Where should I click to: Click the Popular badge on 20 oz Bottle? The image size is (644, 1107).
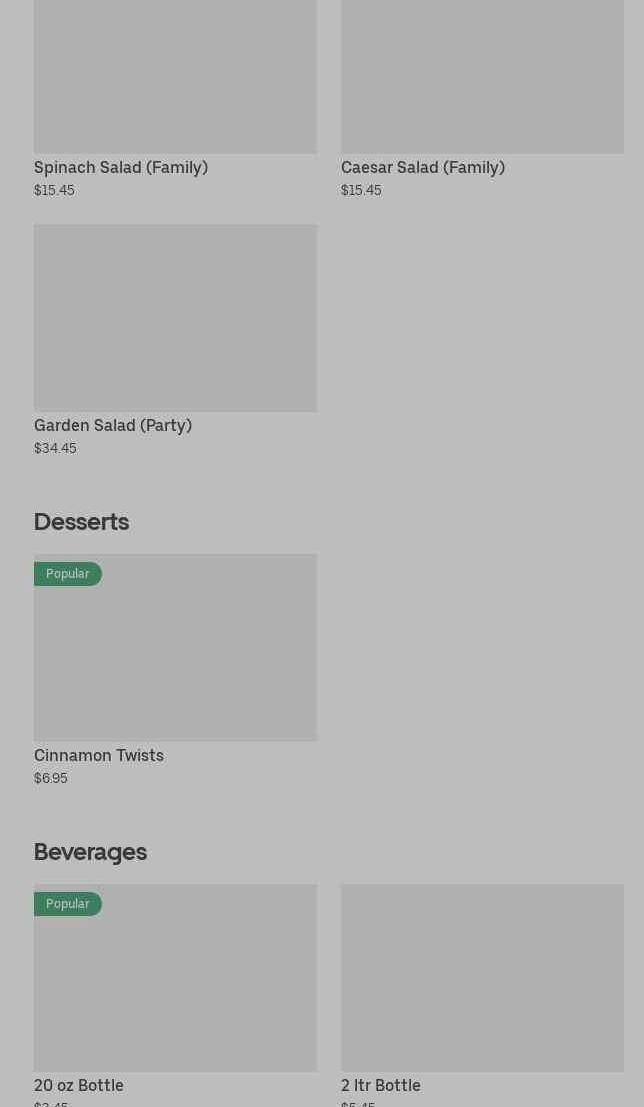(67, 904)
